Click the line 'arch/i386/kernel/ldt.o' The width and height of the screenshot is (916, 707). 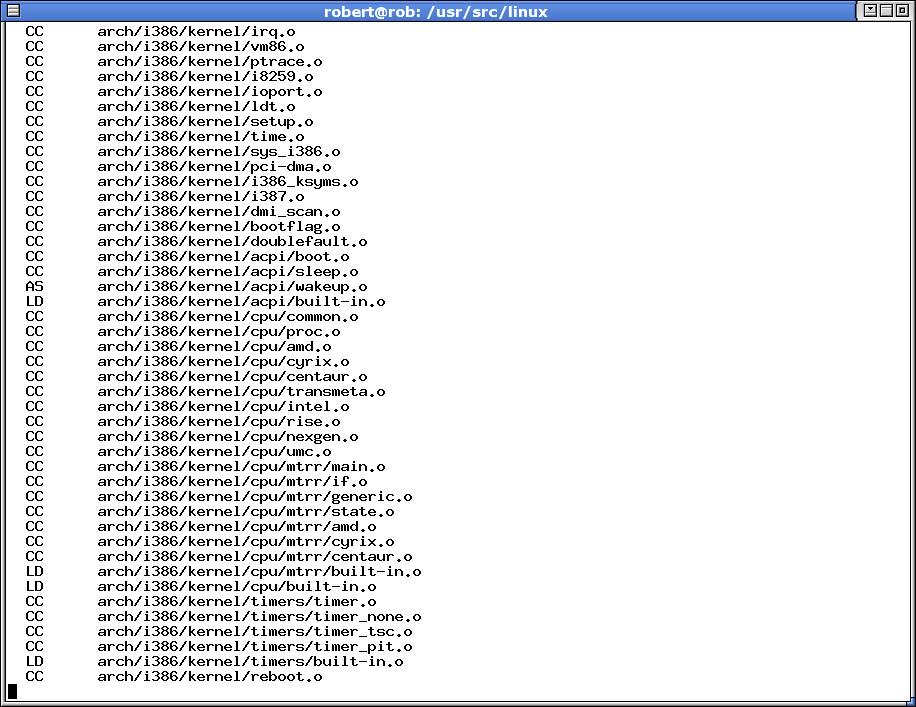click(x=196, y=107)
